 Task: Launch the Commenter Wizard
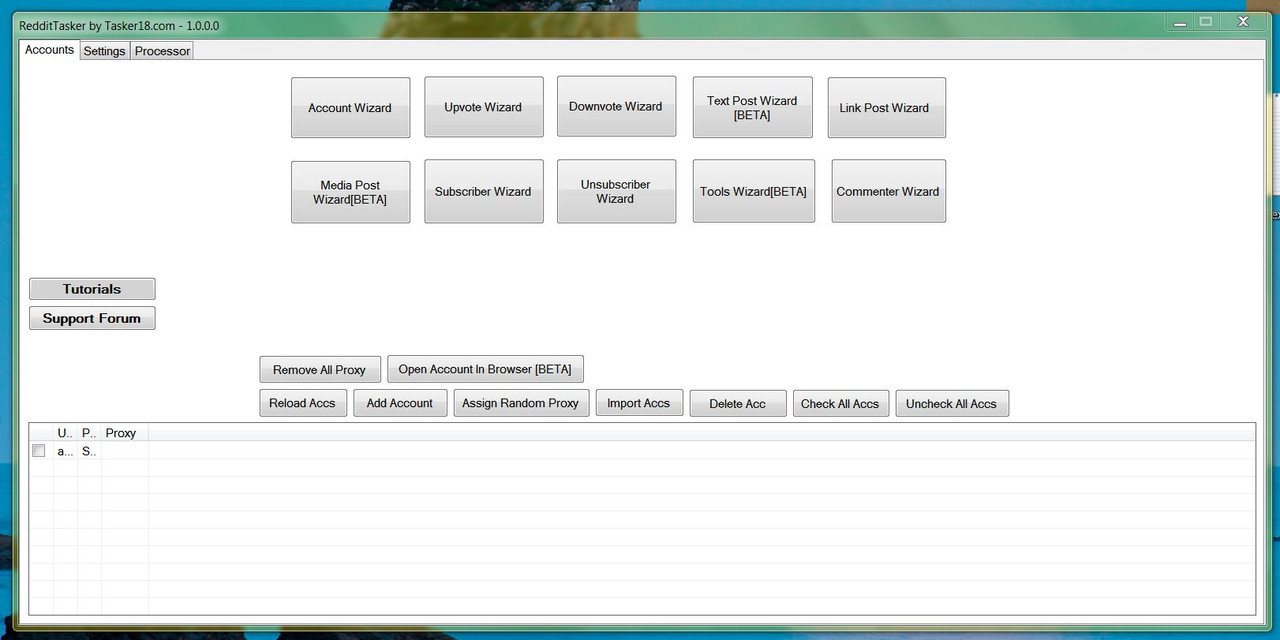pos(888,191)
